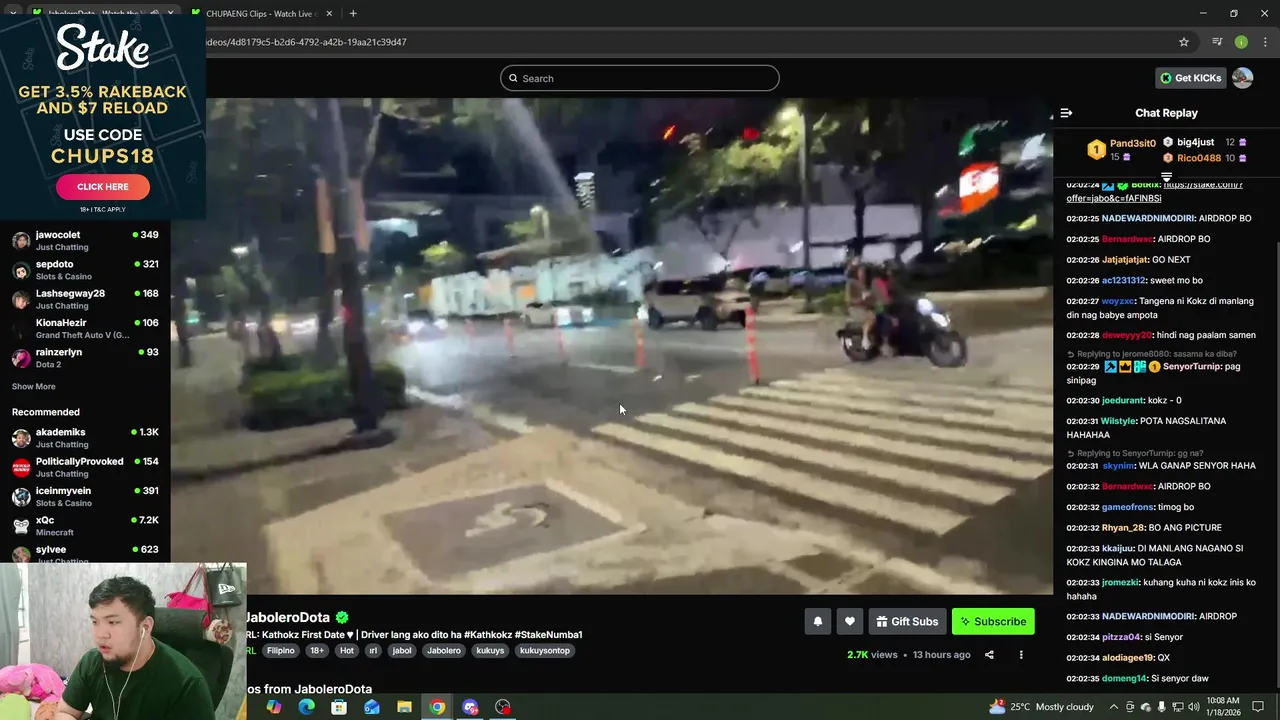Screen dimensions: 1280x720
Task: Close the JaboleroDota browser tab
Action: [x=170, y=13]
